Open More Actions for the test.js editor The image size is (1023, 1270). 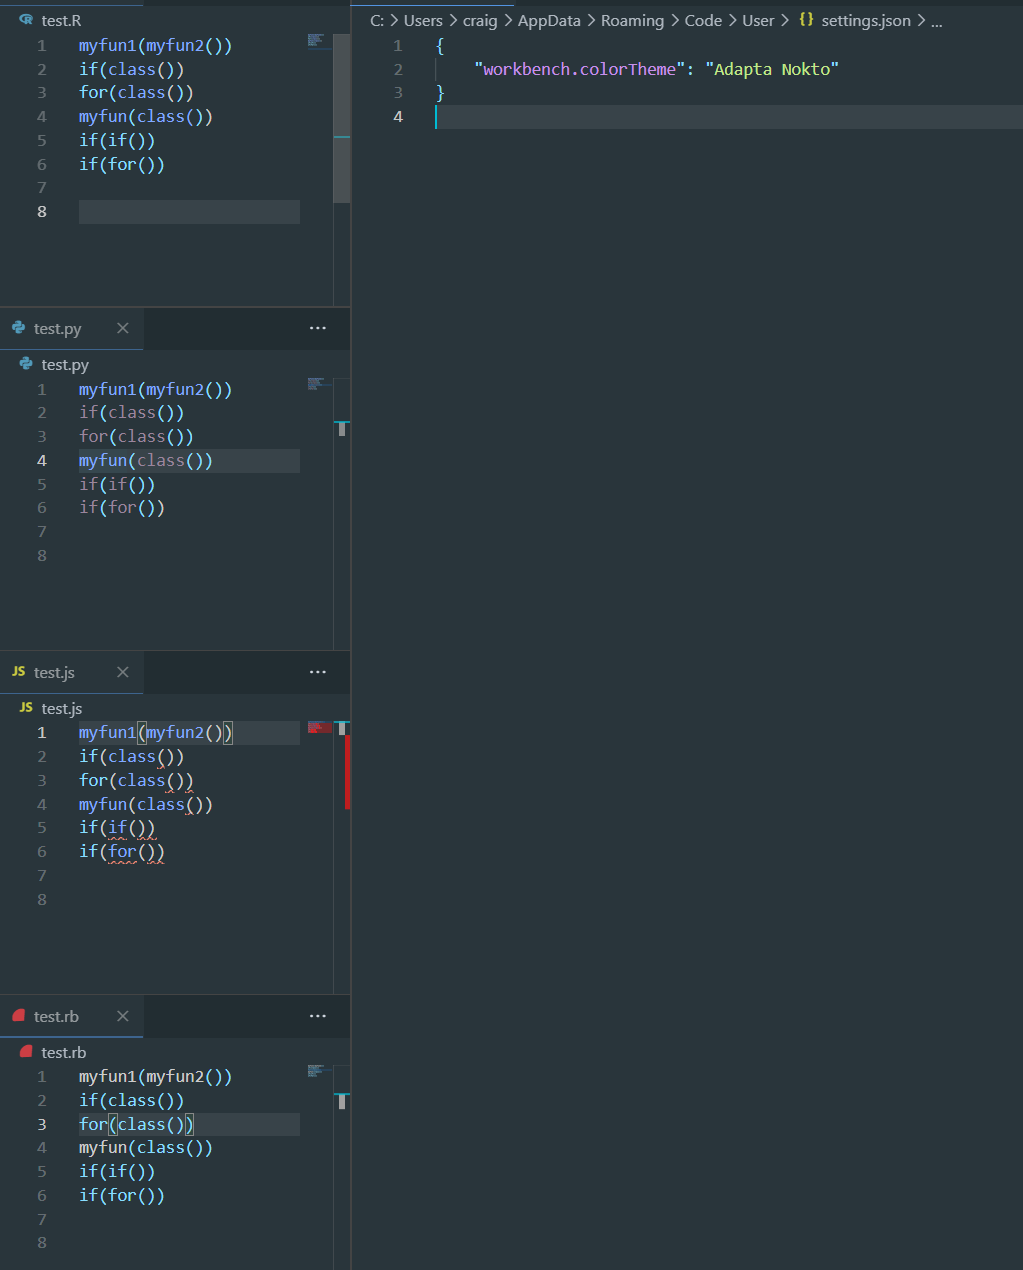318,672
